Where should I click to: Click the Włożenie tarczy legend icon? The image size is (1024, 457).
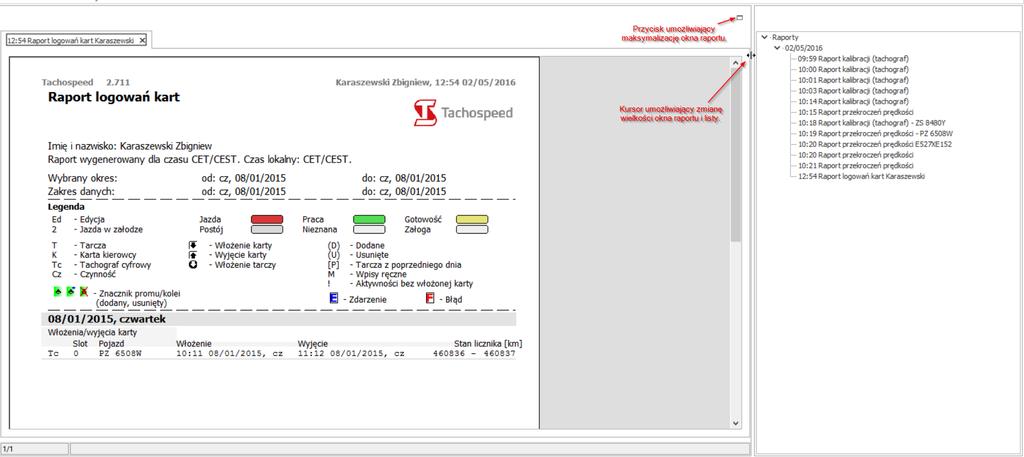coord(193,264)
